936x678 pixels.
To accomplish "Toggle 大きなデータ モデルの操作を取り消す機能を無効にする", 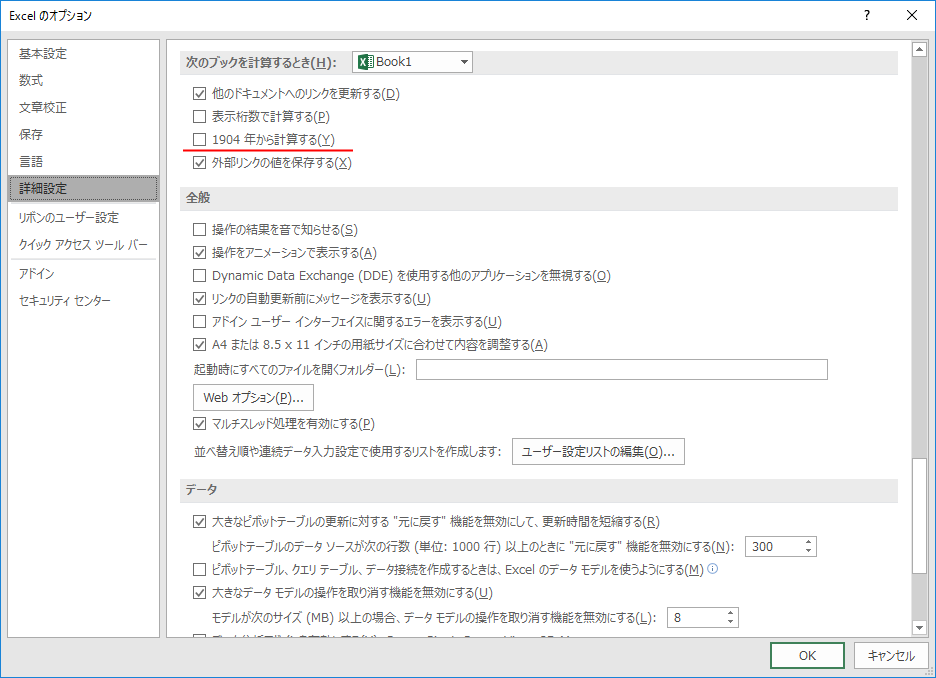I will click(x=199, y=593).
